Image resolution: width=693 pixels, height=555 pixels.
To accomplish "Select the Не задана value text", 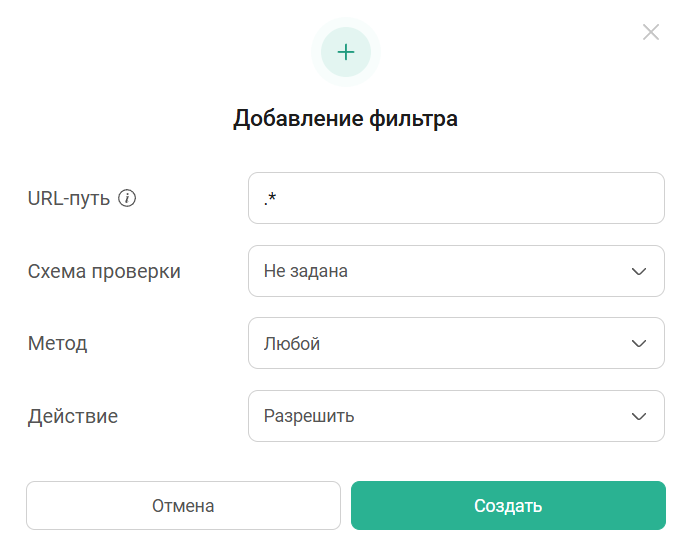I will click(x=305, y=271).
